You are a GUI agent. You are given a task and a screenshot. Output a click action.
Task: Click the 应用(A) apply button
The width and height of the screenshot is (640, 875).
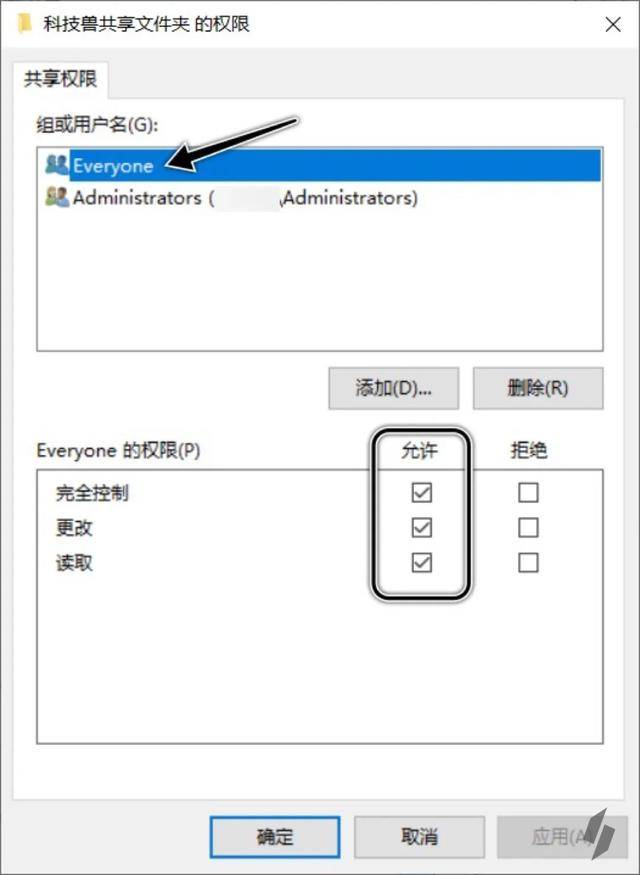[x=561, y=836]
